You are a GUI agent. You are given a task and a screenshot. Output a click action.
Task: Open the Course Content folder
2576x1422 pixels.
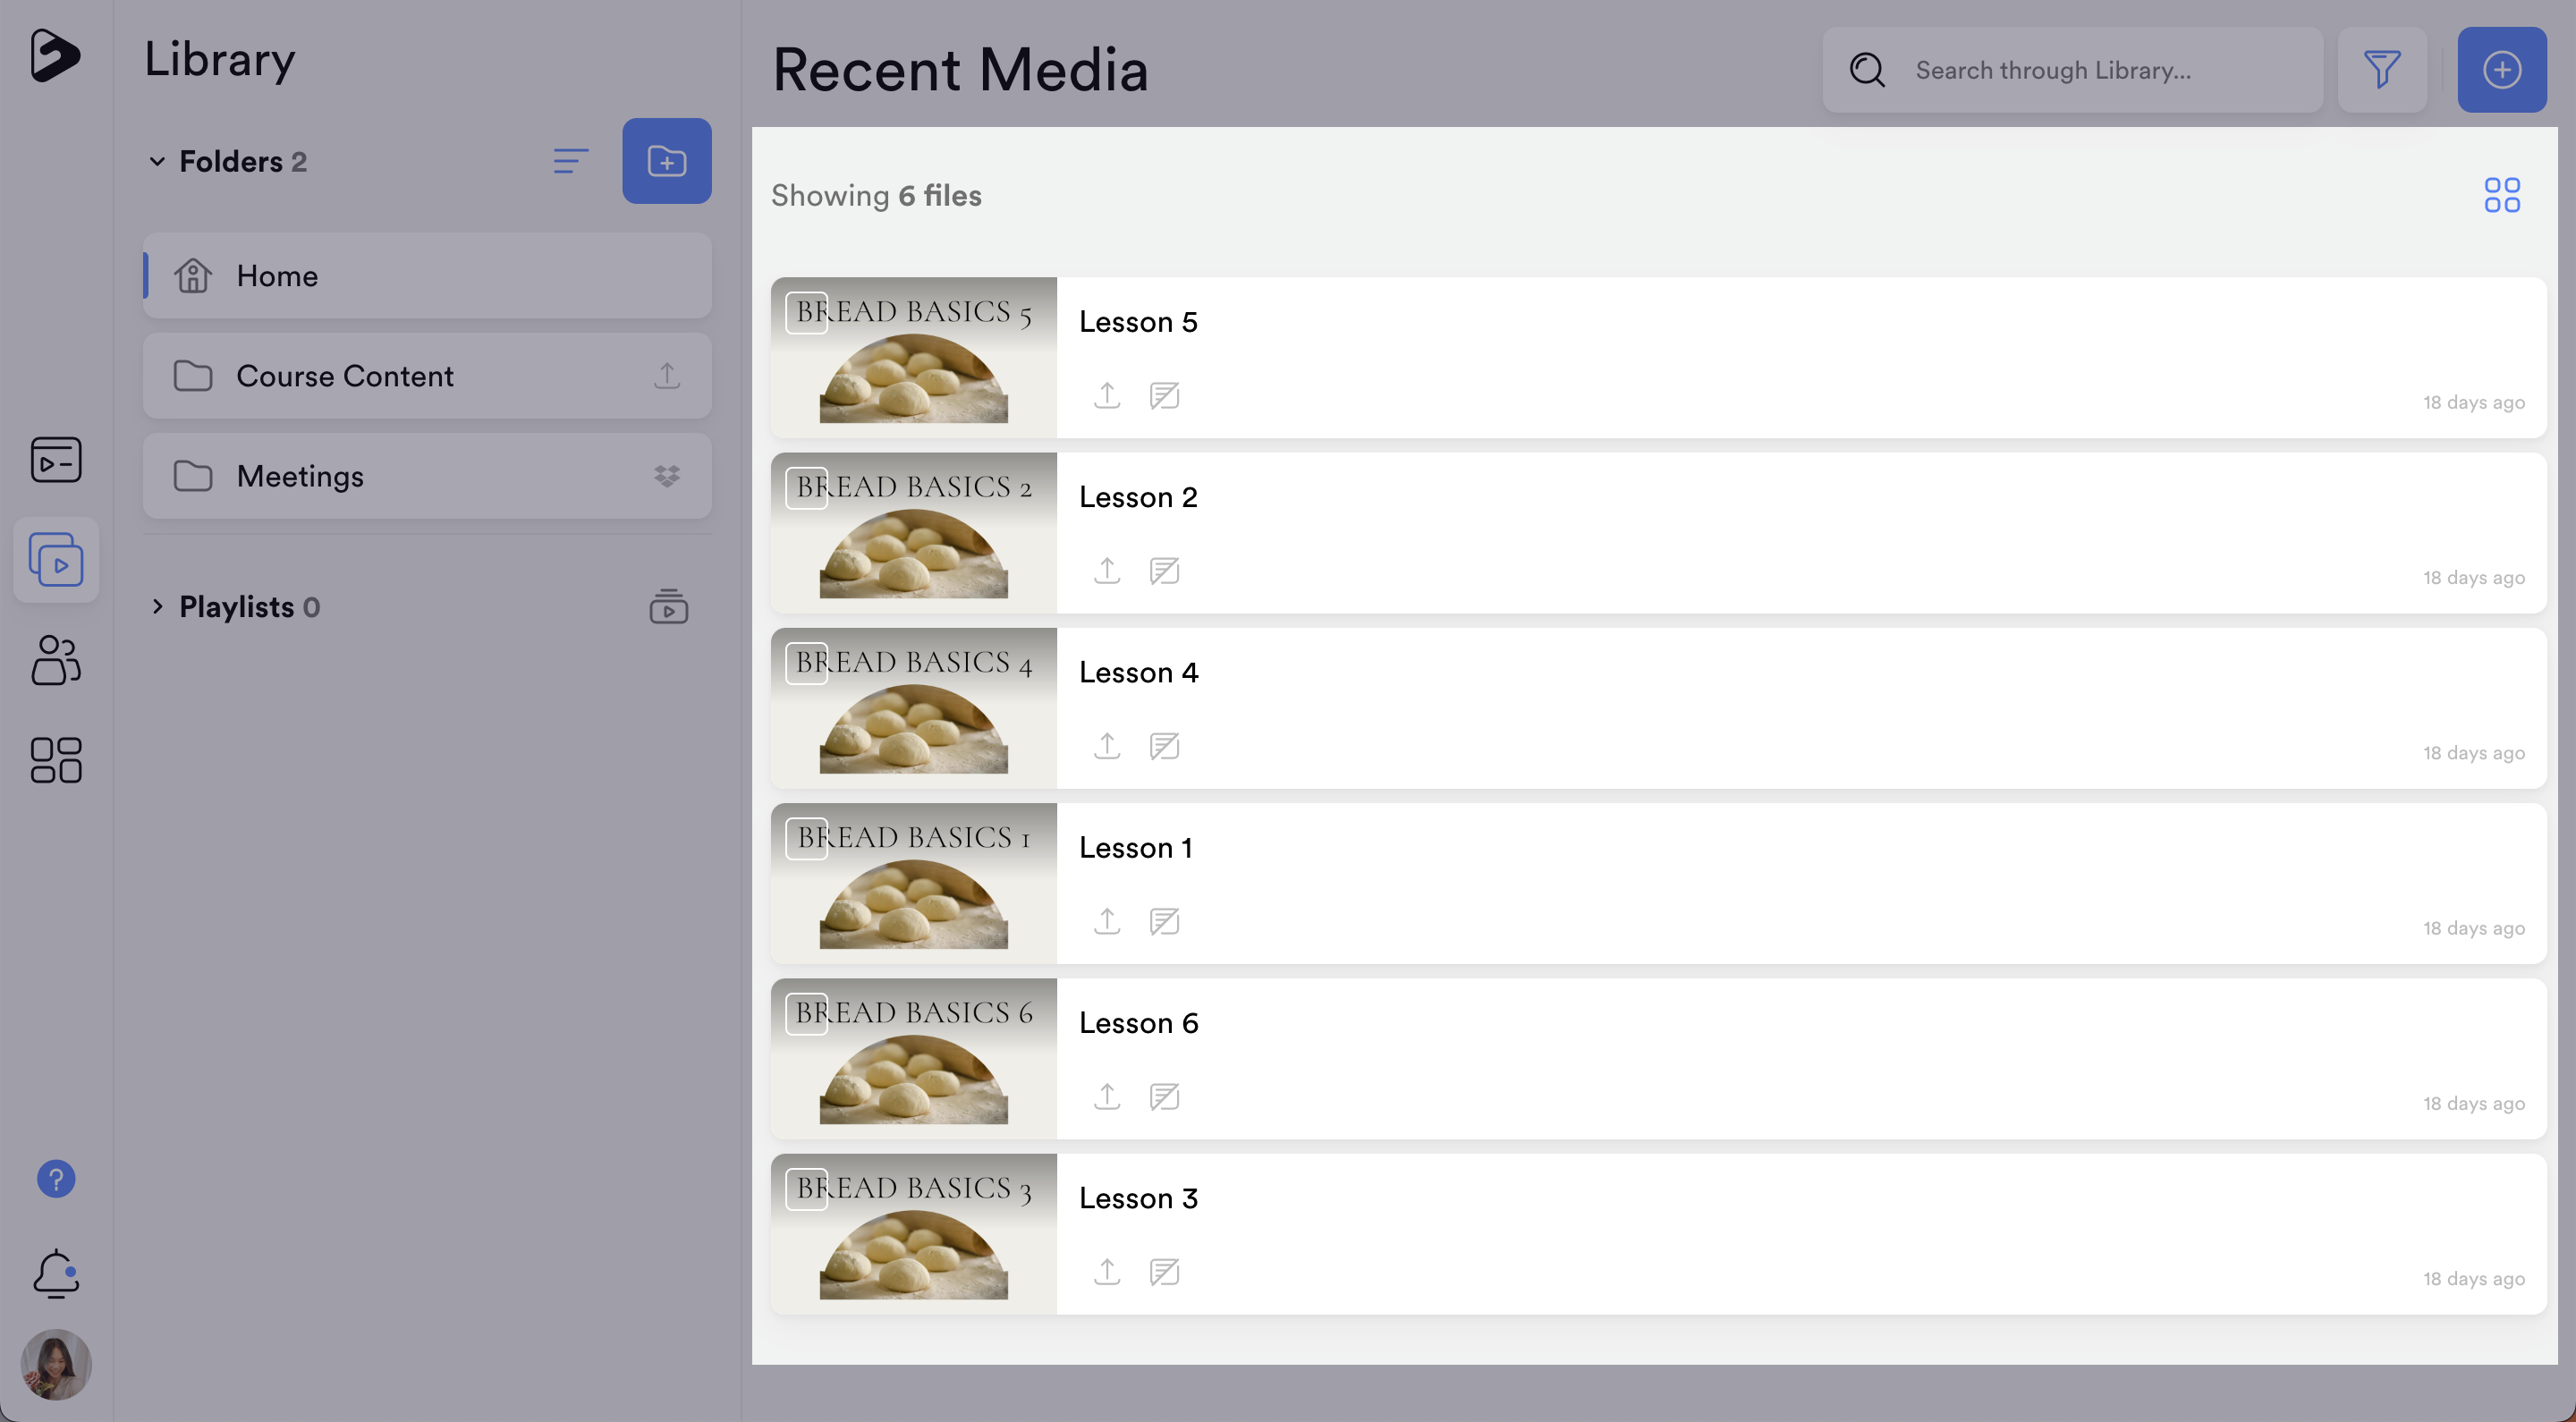click(x=344, y=376)
